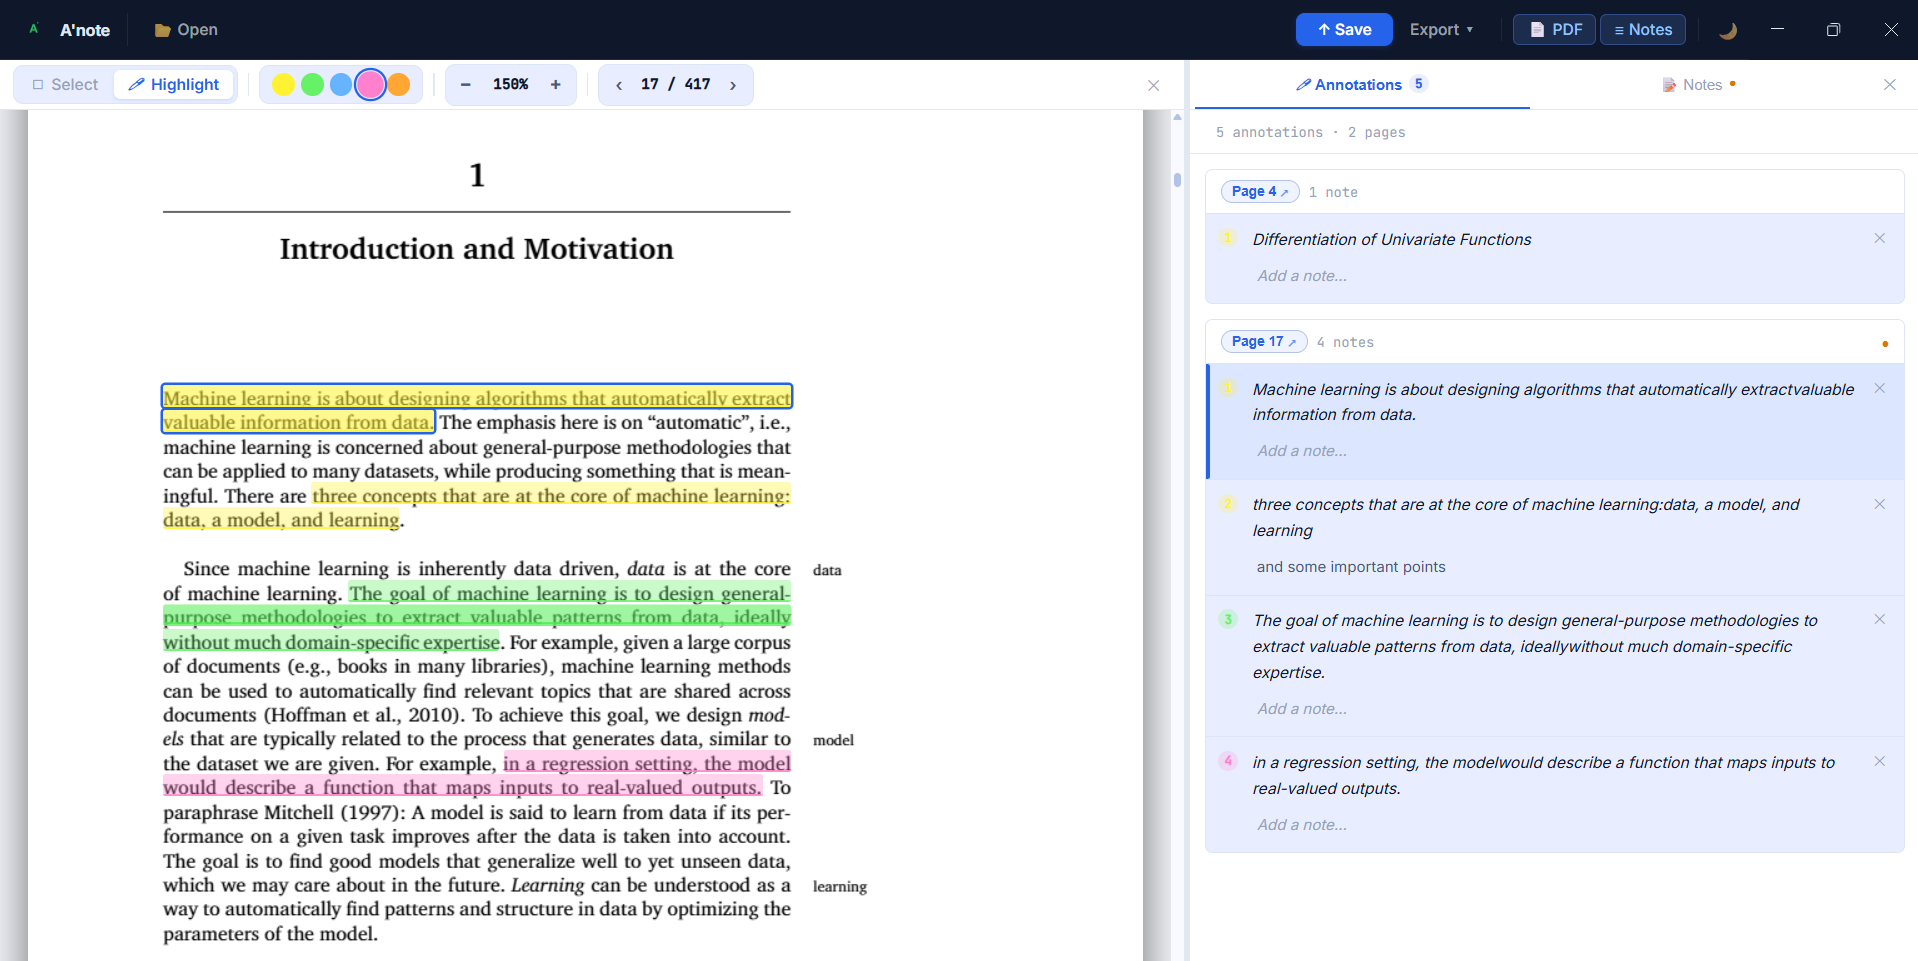The height and width of the screenshot is (961, 1918).
Task: Jump to Page 4 annotations link
Action: coord(1260,191)
